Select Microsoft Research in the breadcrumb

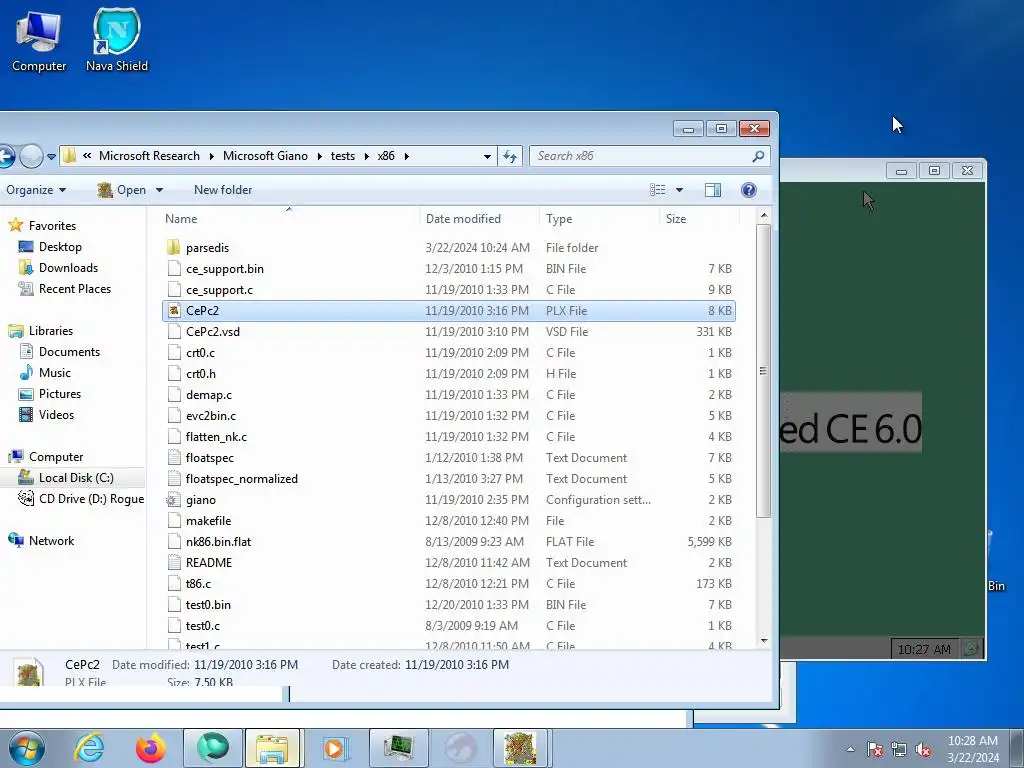(x=150, y=156)
